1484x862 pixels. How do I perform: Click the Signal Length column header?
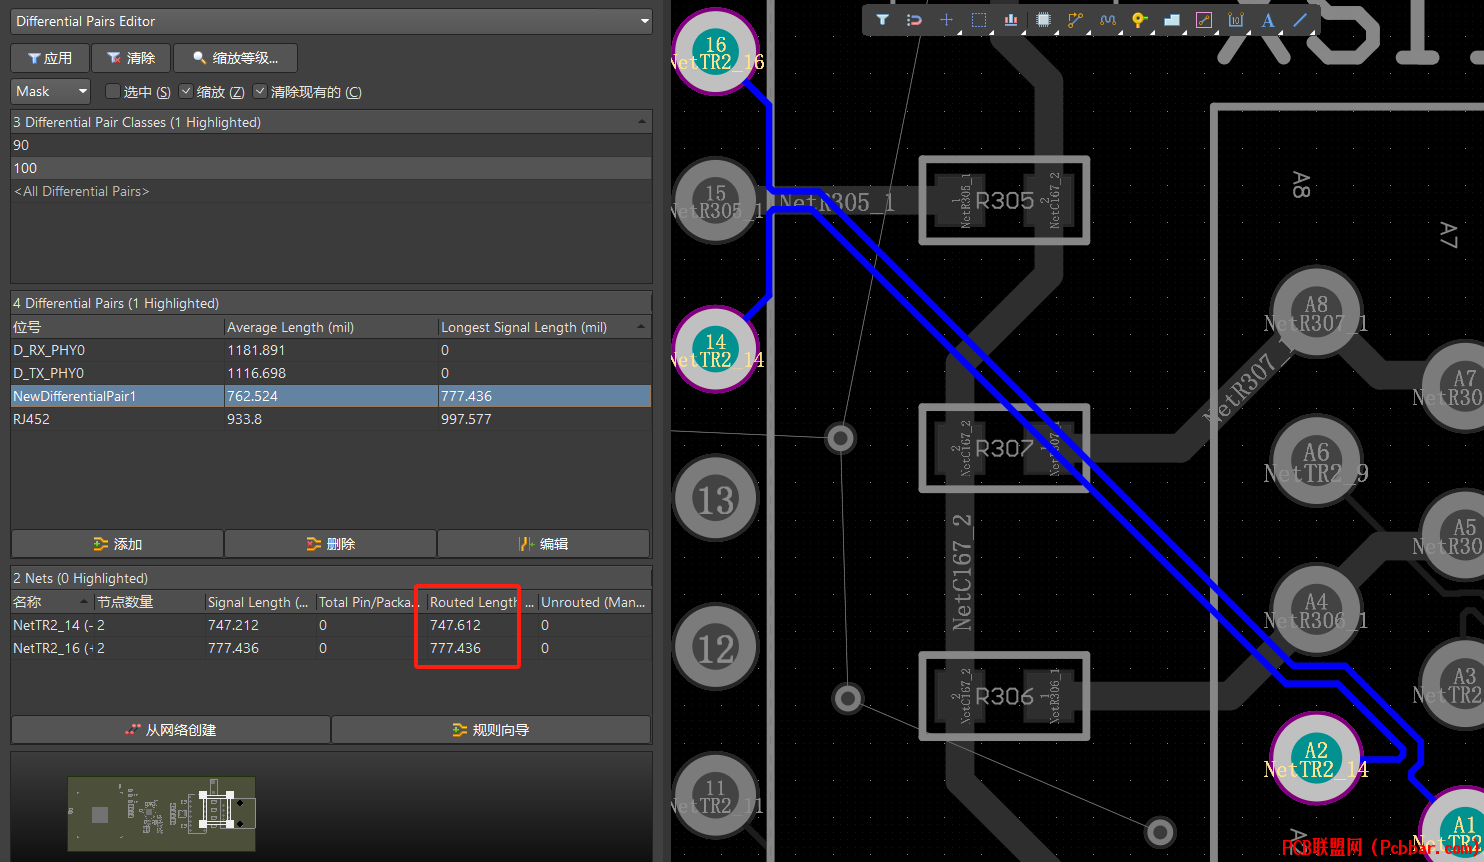[260, 602]
